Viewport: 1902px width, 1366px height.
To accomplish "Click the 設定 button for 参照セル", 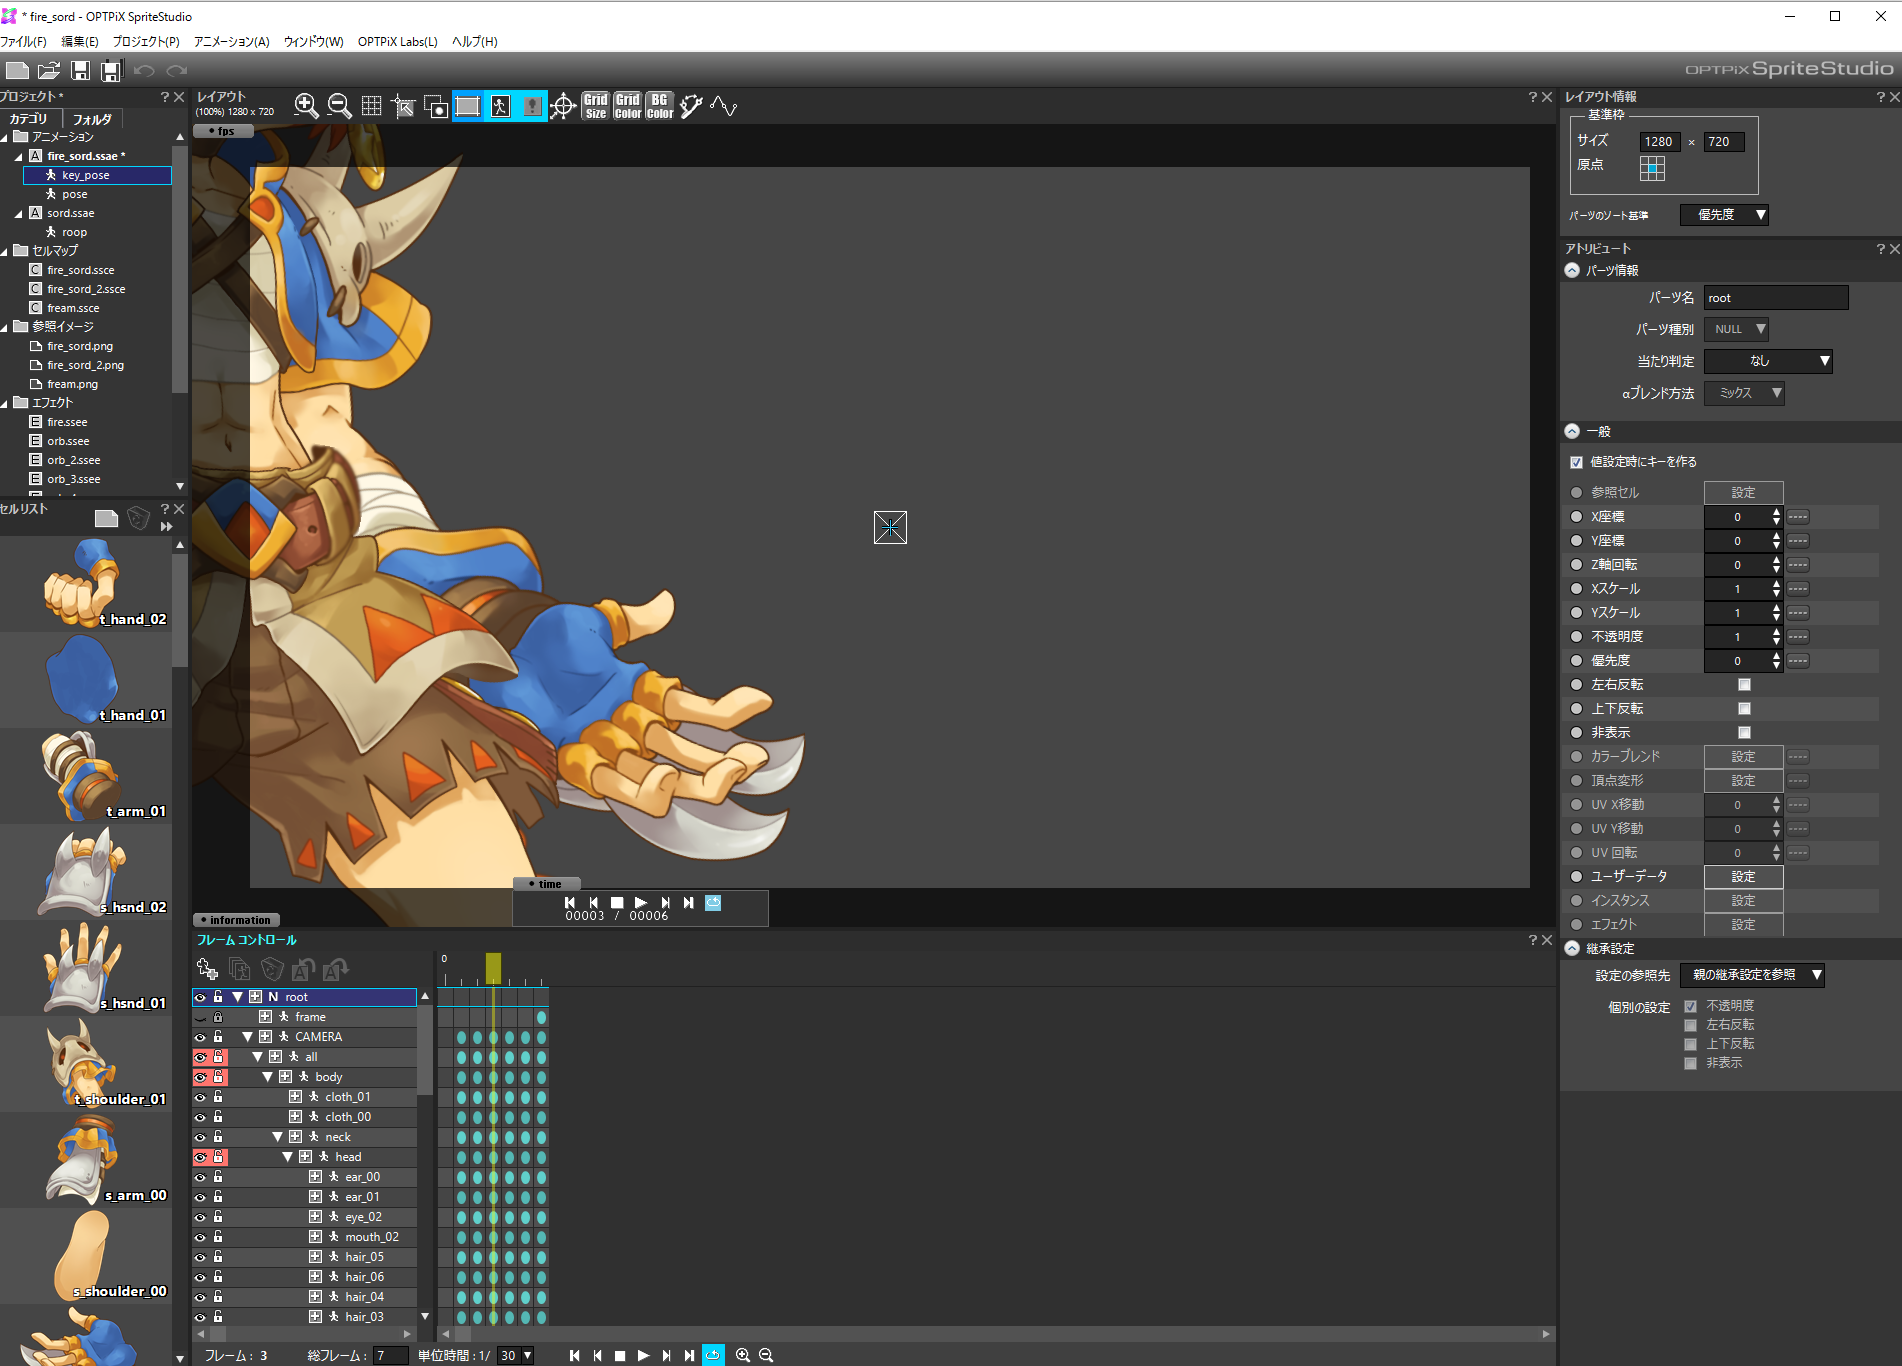I will coord(1744,493).
